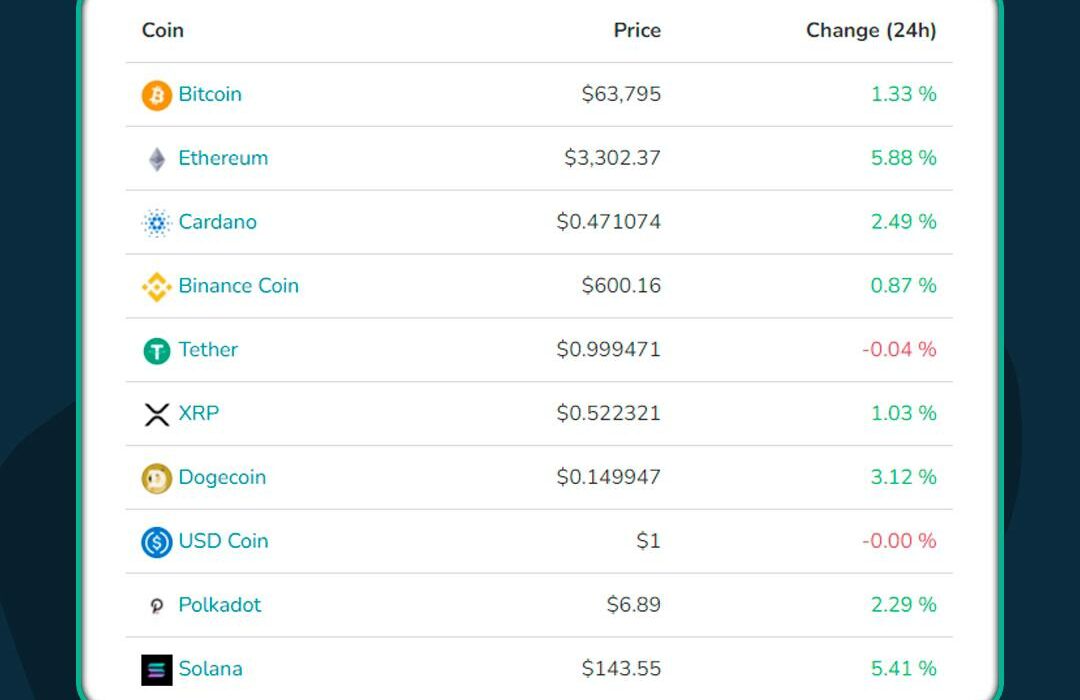The width and height of the screenshot is (1080, 700).
Task: Click the Cardano dotted logo icon
Action: pyautogui.click(x=156, y=223)
